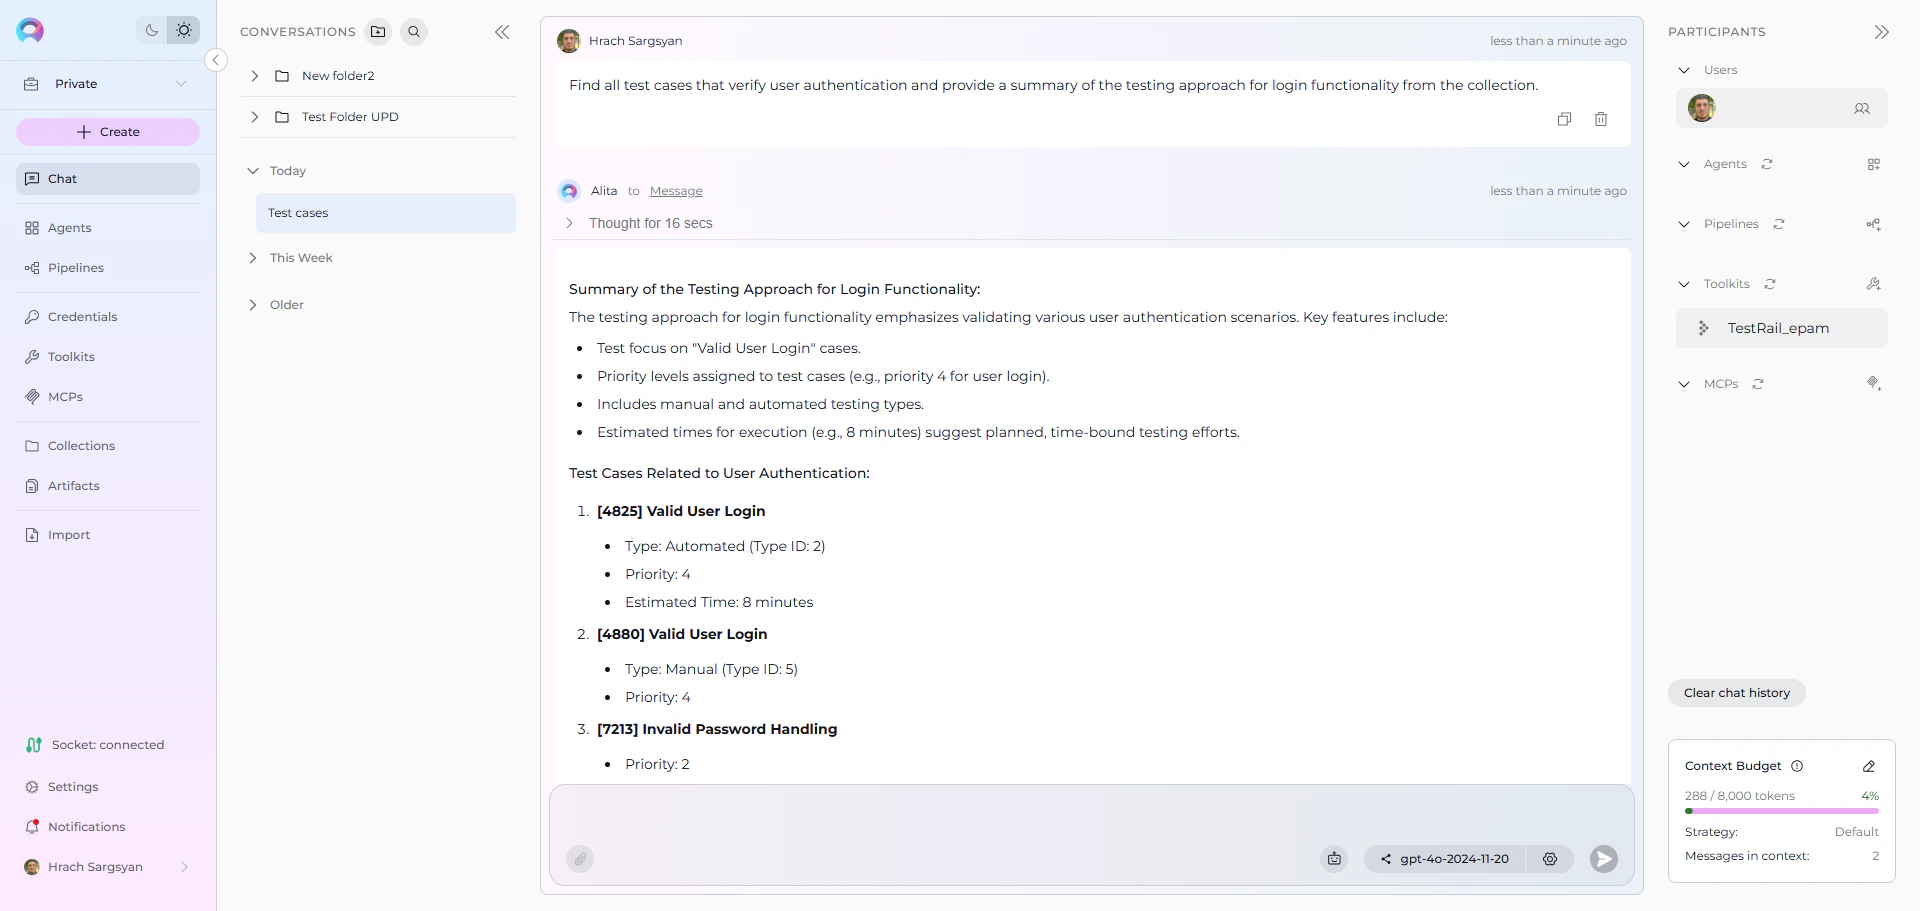Refresh the Pipelines list
Viewport: 1920px width, 911px height.
pos(1778,224)
